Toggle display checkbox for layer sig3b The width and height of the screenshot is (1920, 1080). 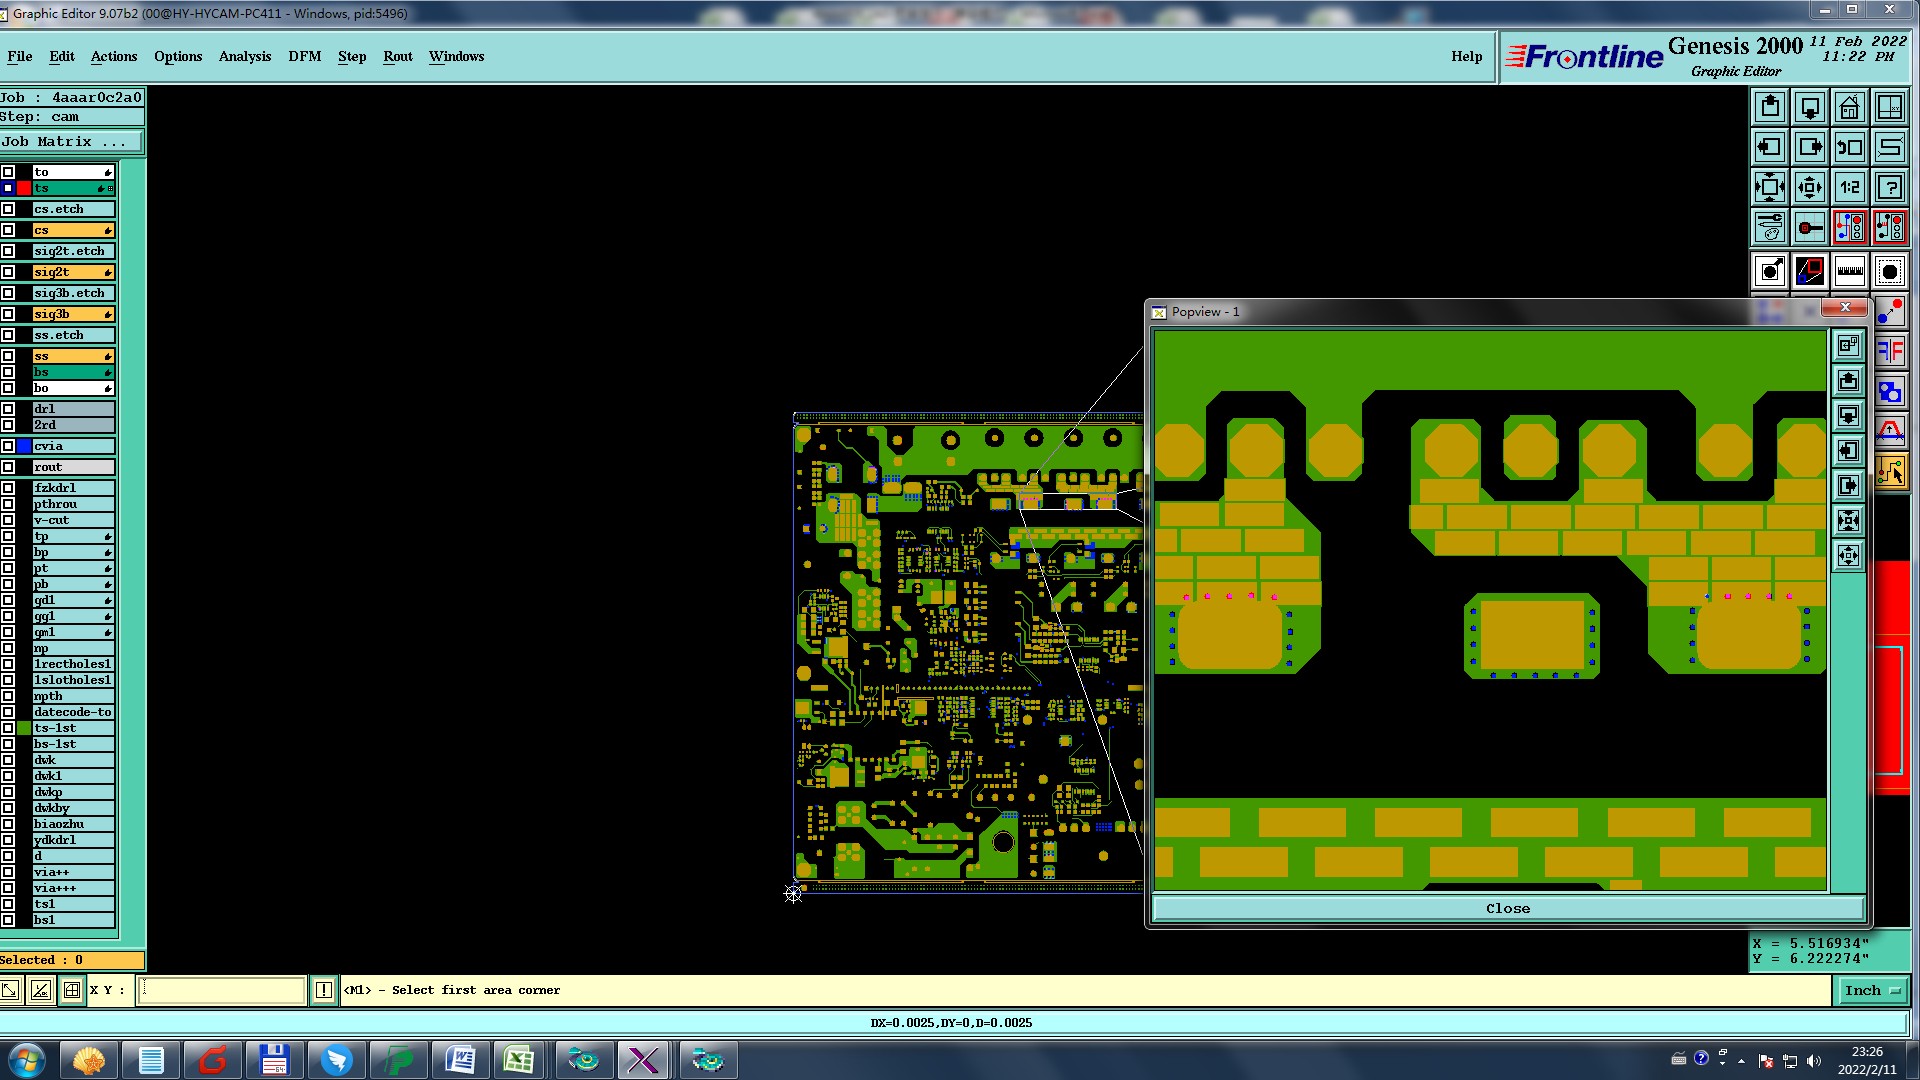click(8, 314)
